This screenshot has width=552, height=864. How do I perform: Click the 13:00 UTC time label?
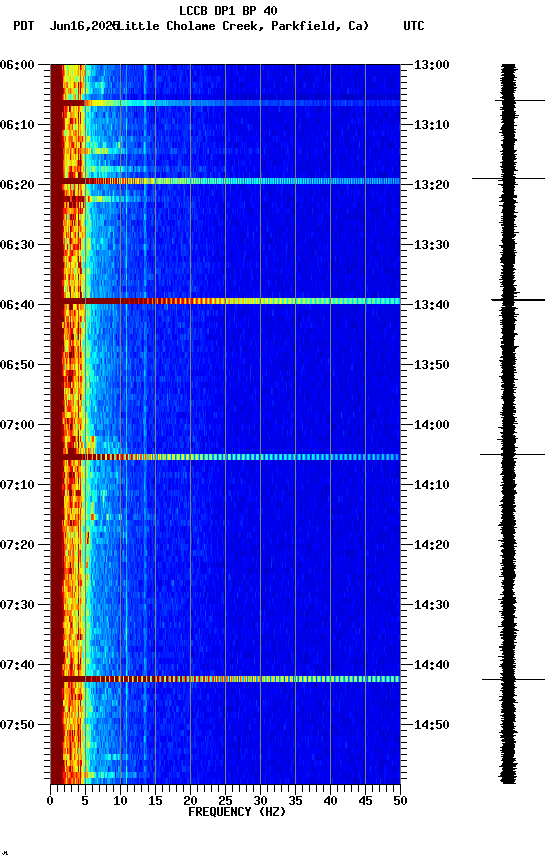tap(432, 65)
